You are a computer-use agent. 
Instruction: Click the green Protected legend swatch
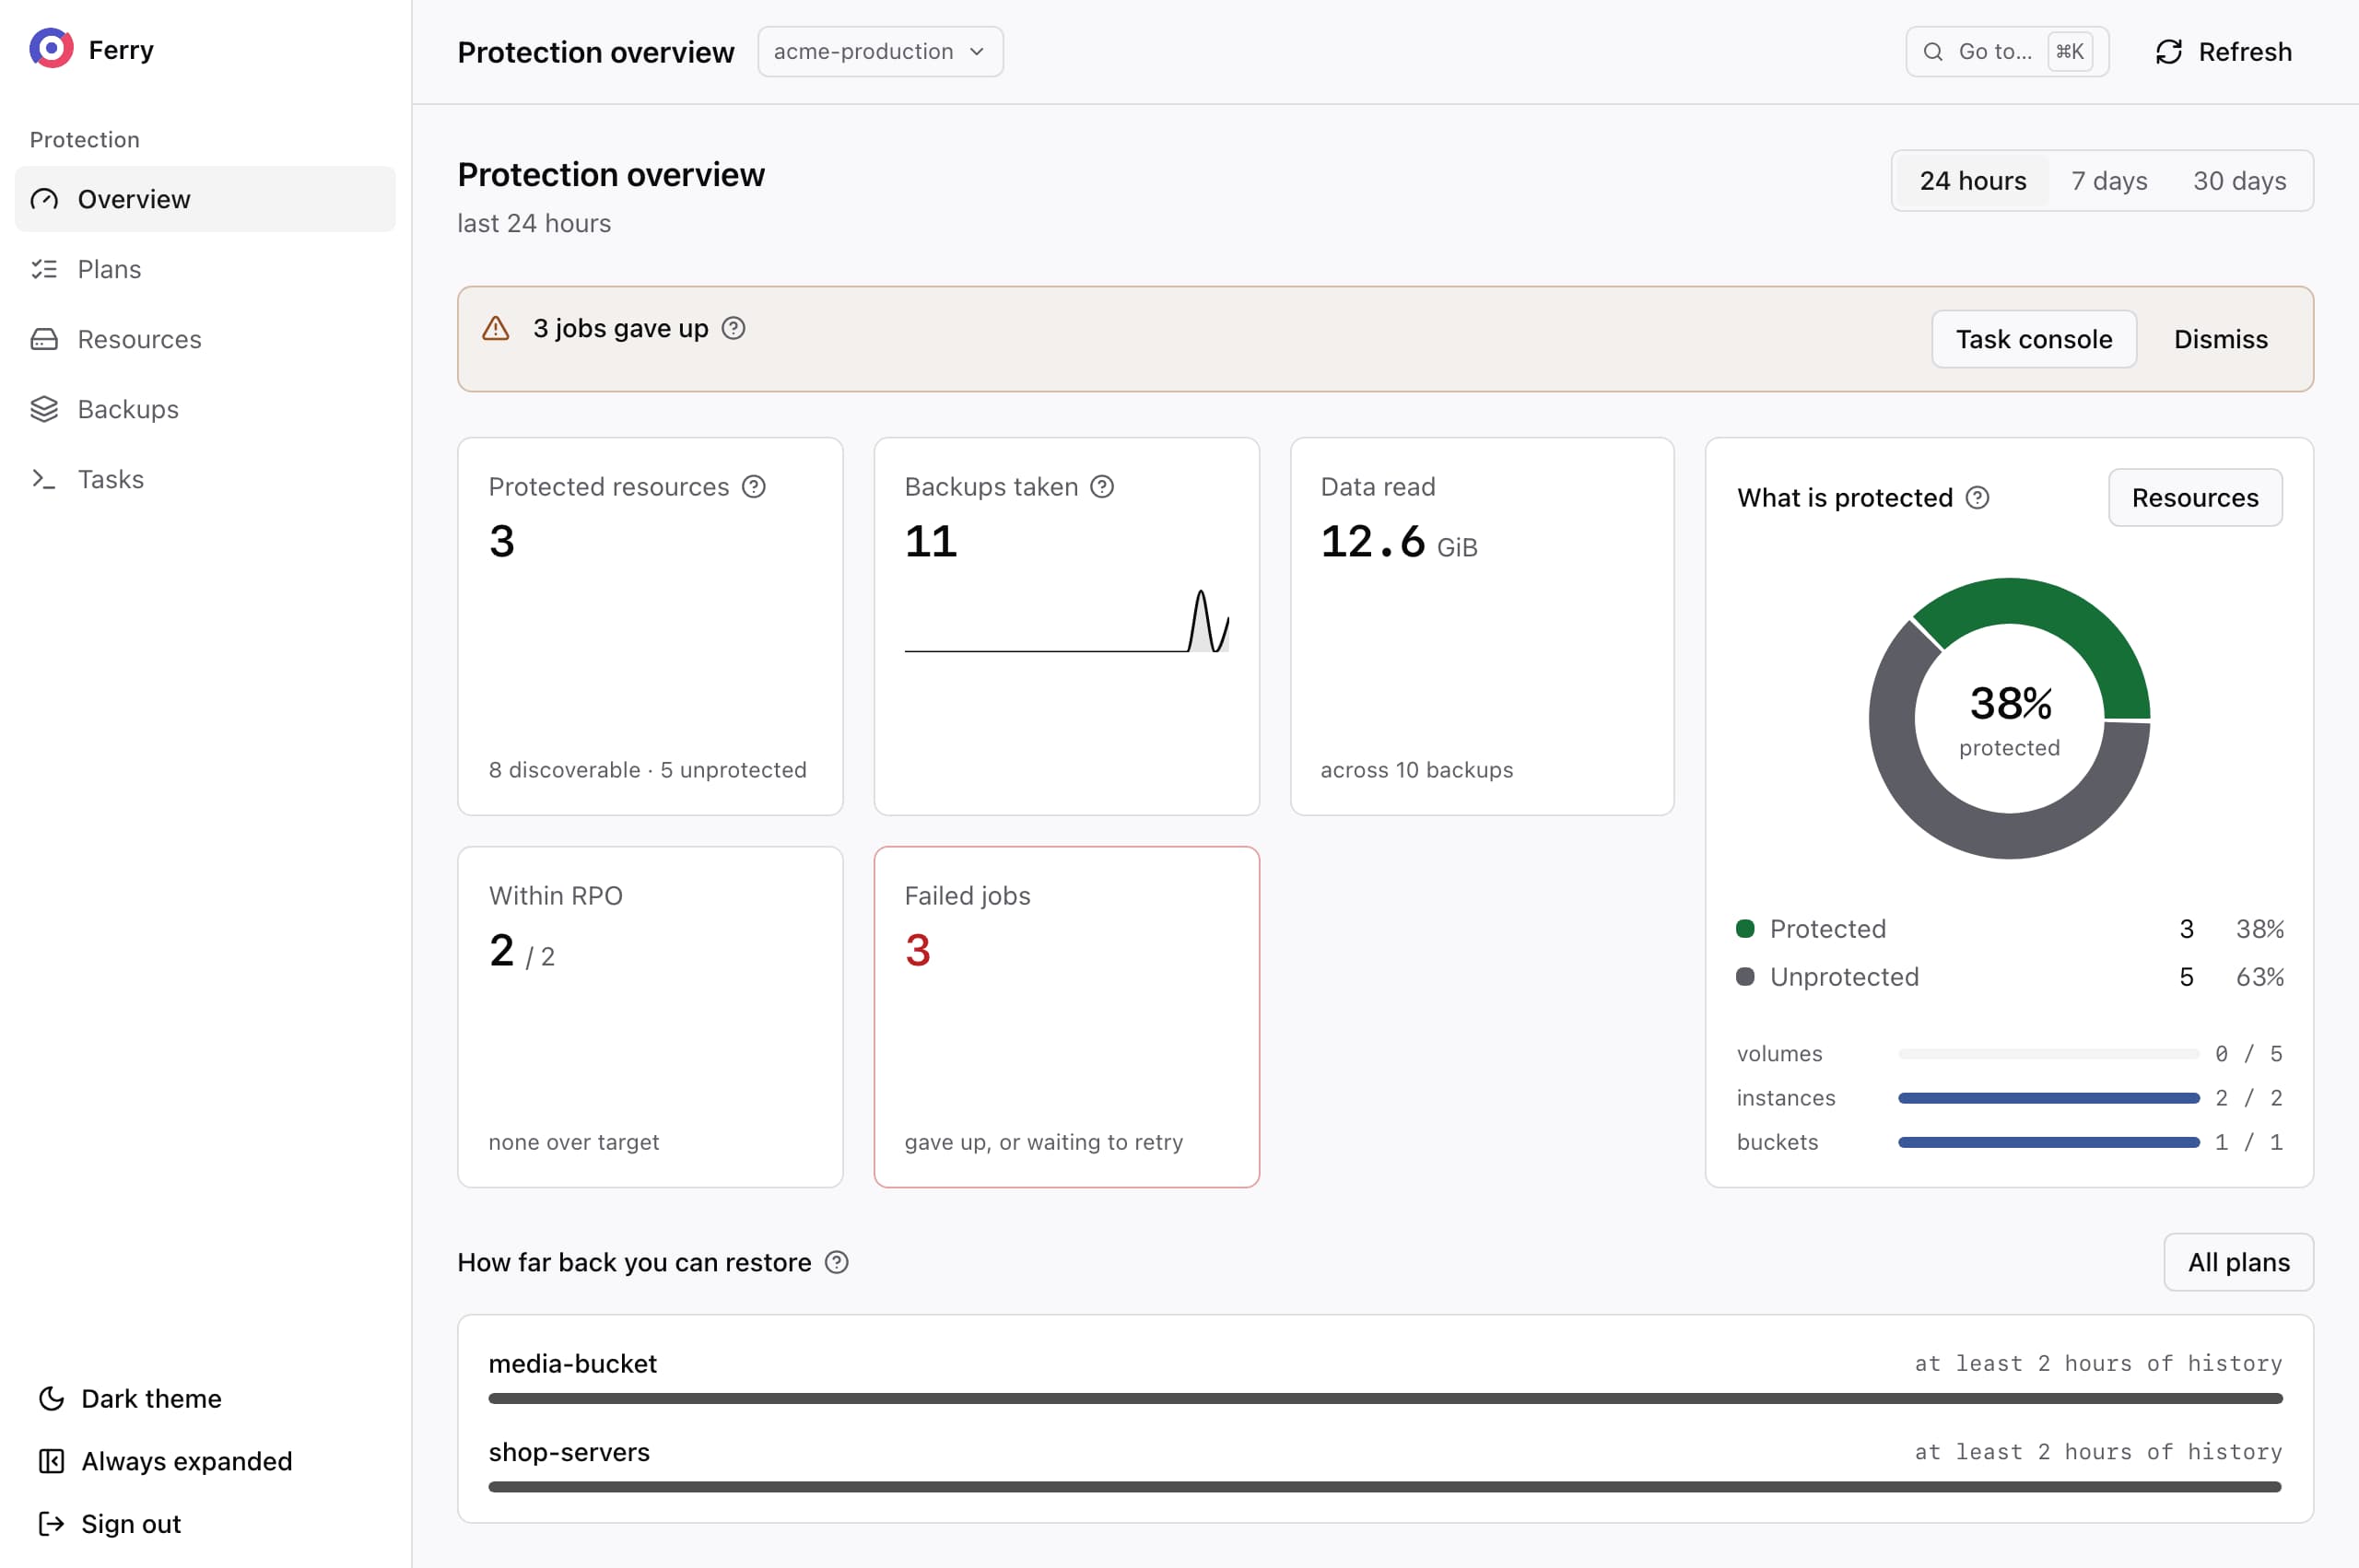tap(1745, 929)
